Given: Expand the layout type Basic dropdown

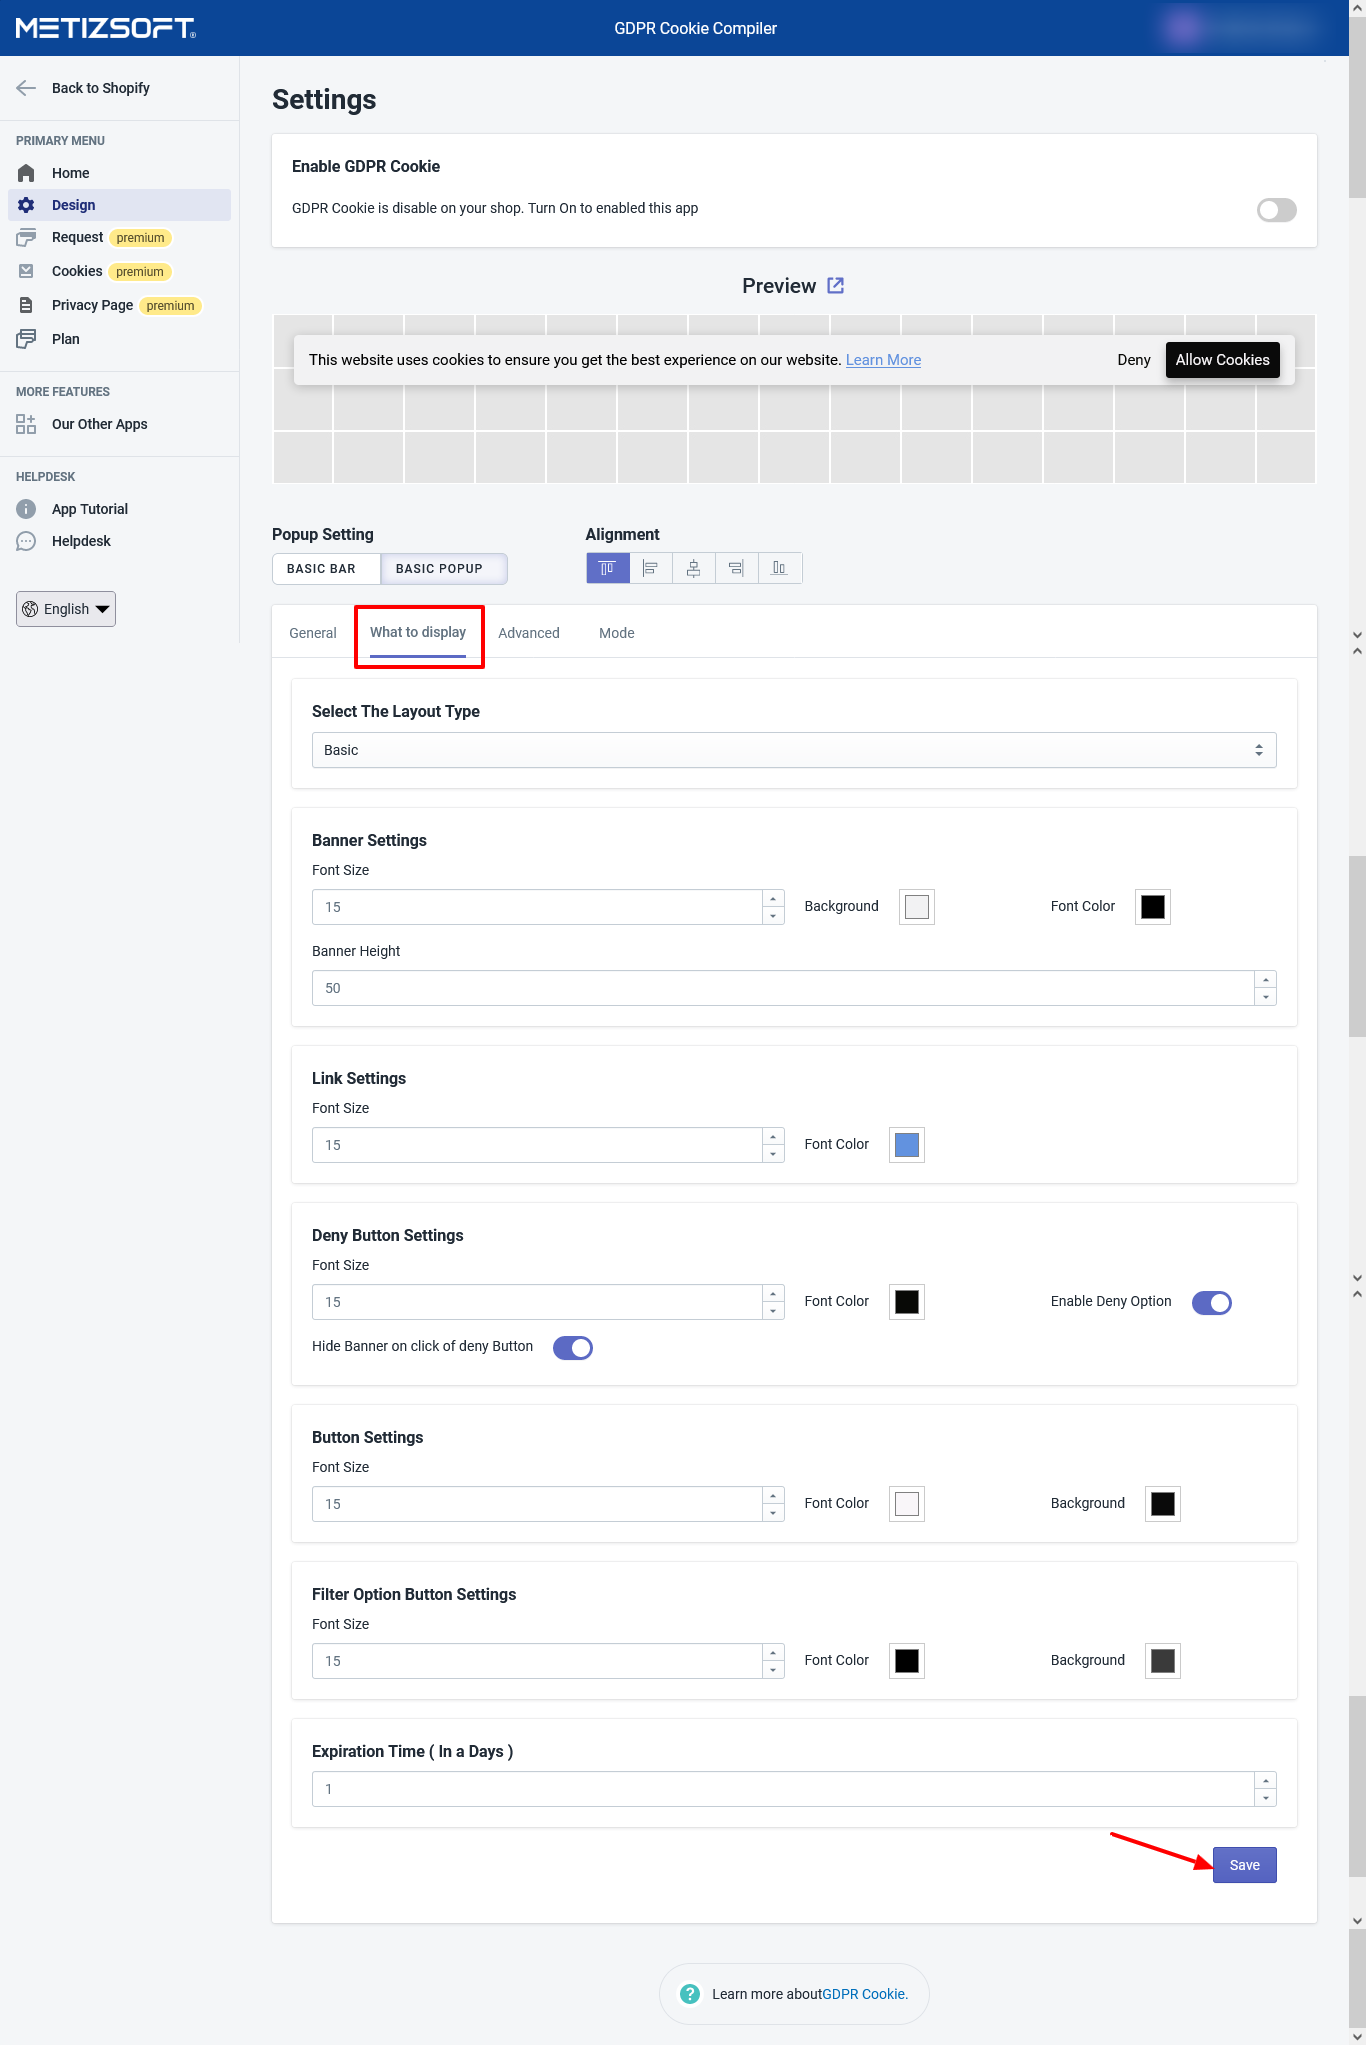Looking at the screenshot, I should pyautogui.click(x=793, y=750).
